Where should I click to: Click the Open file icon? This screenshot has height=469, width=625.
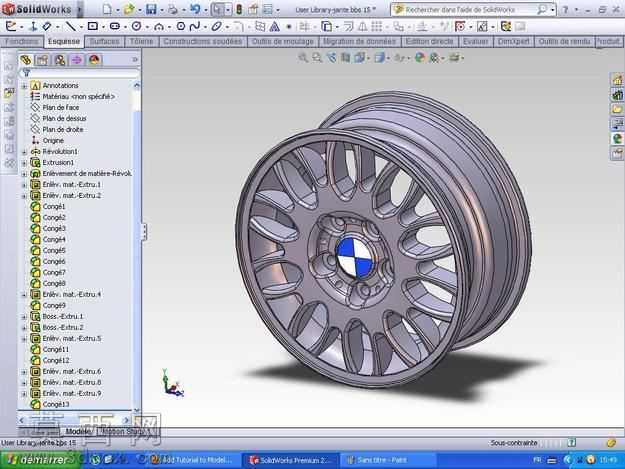tap(128, 9)
